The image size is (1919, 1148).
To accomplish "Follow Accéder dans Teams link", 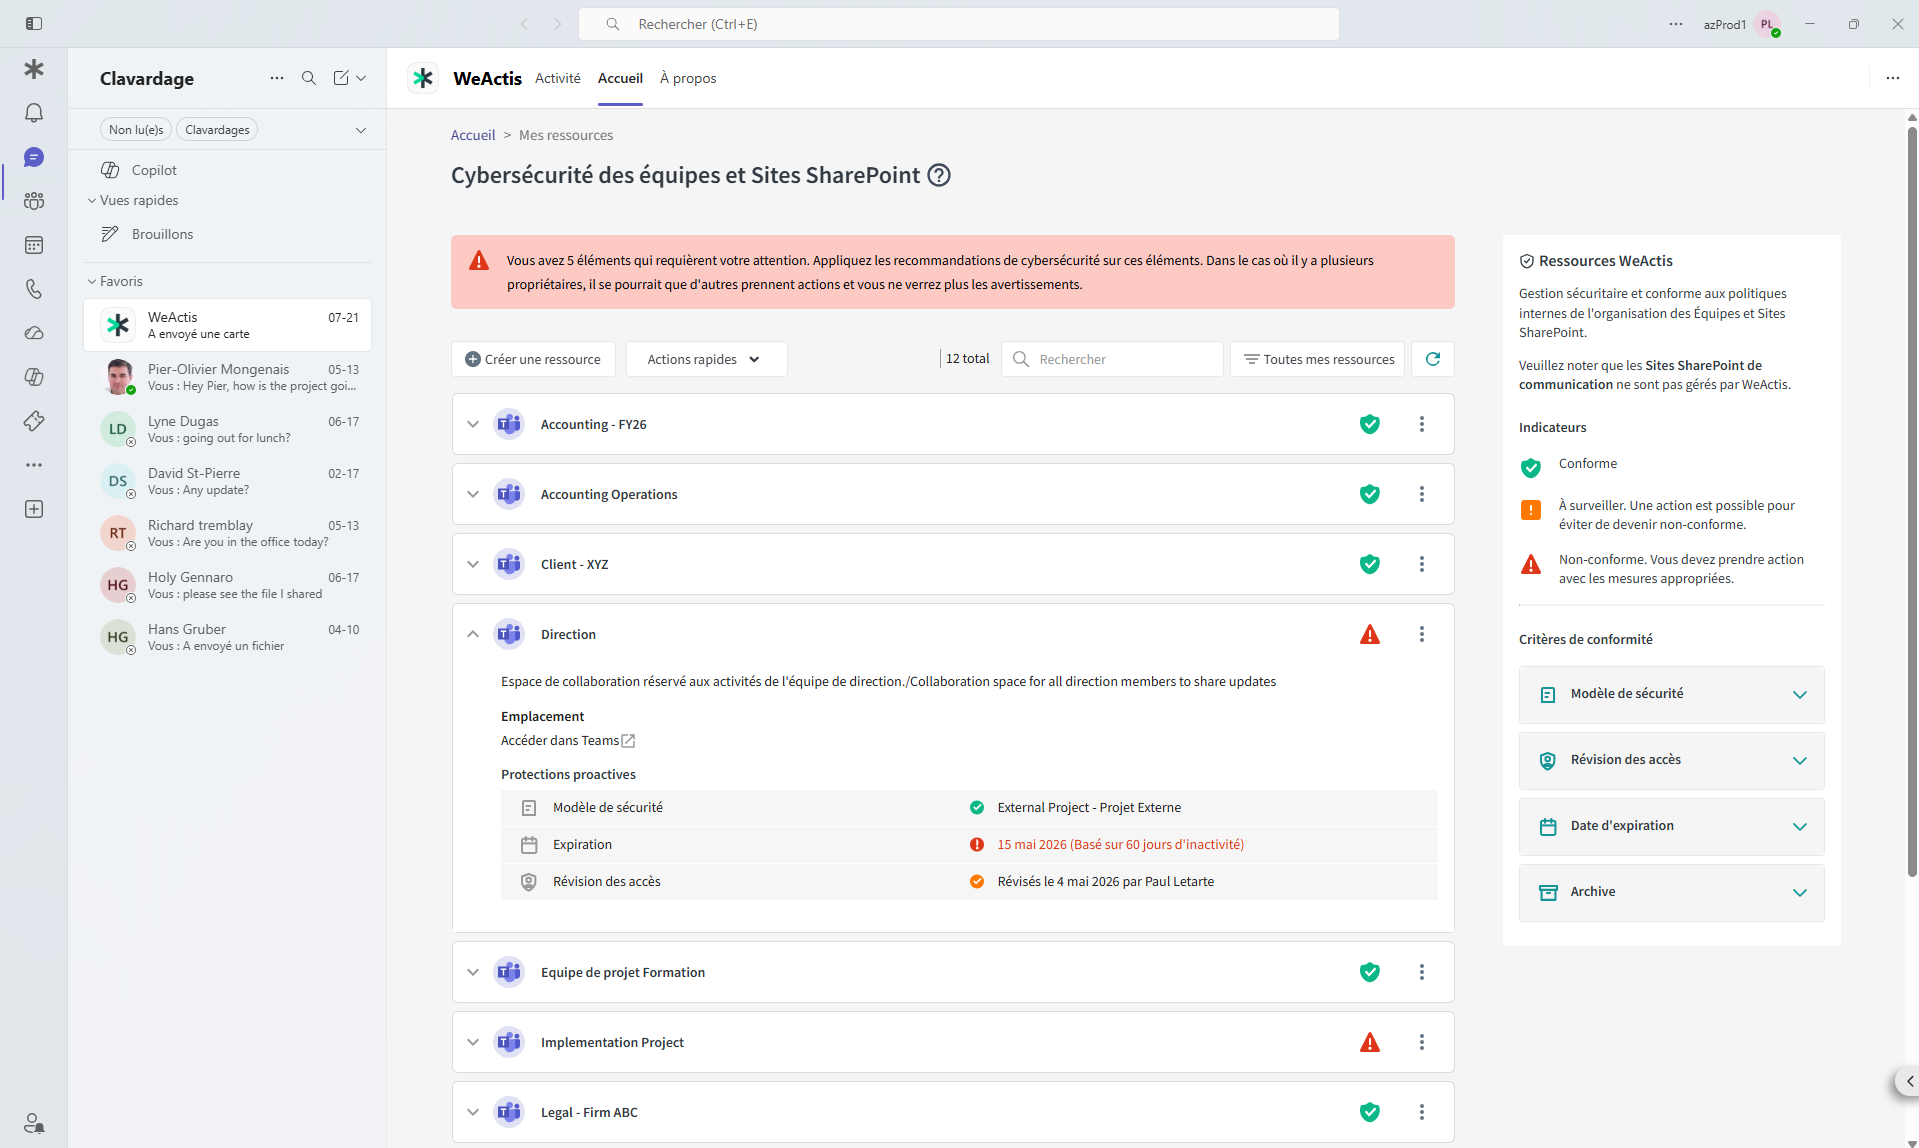I will (567, 740).
